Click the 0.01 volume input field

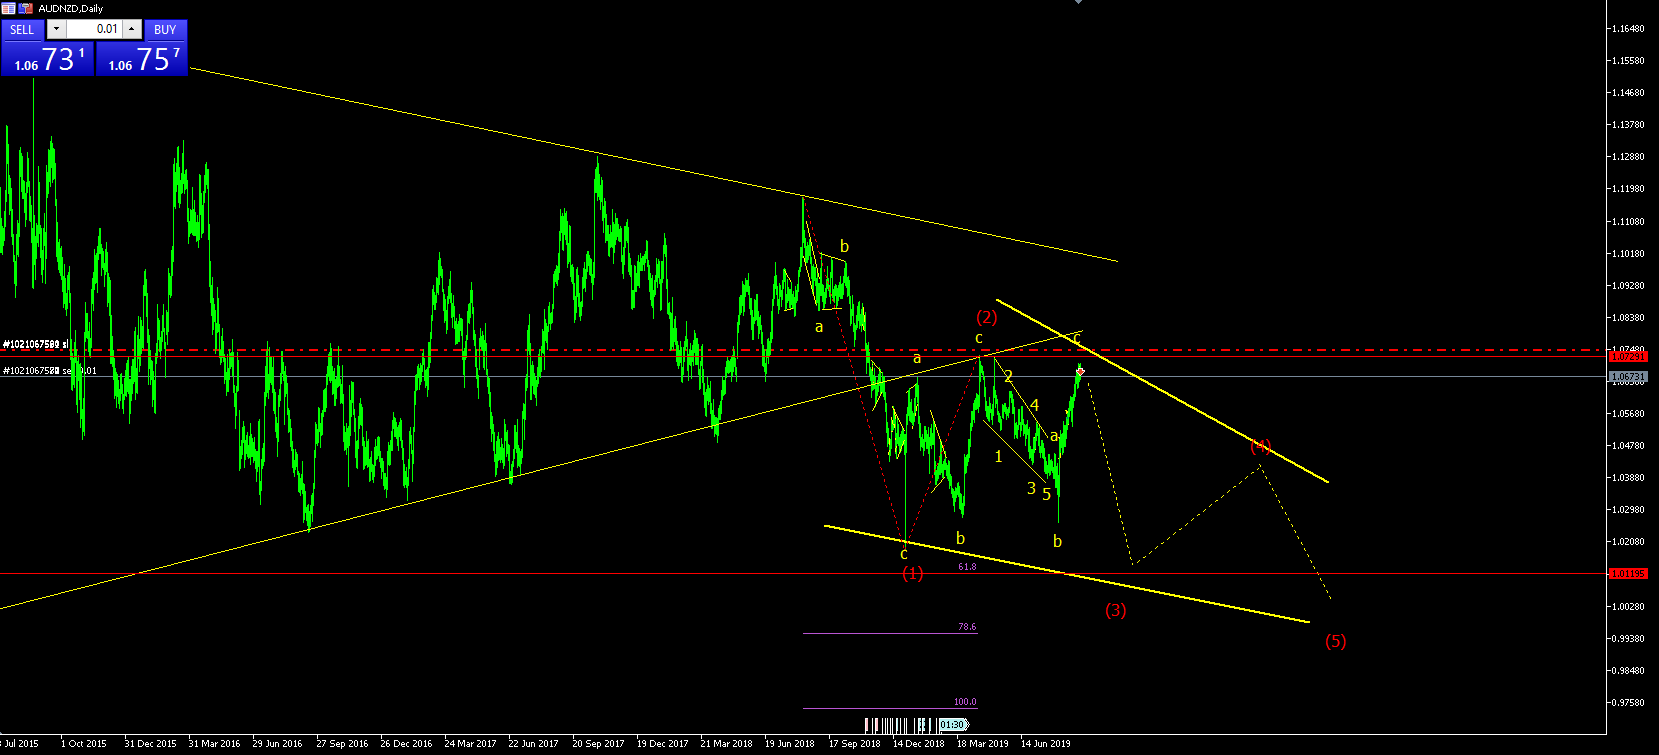pos(94,29)
